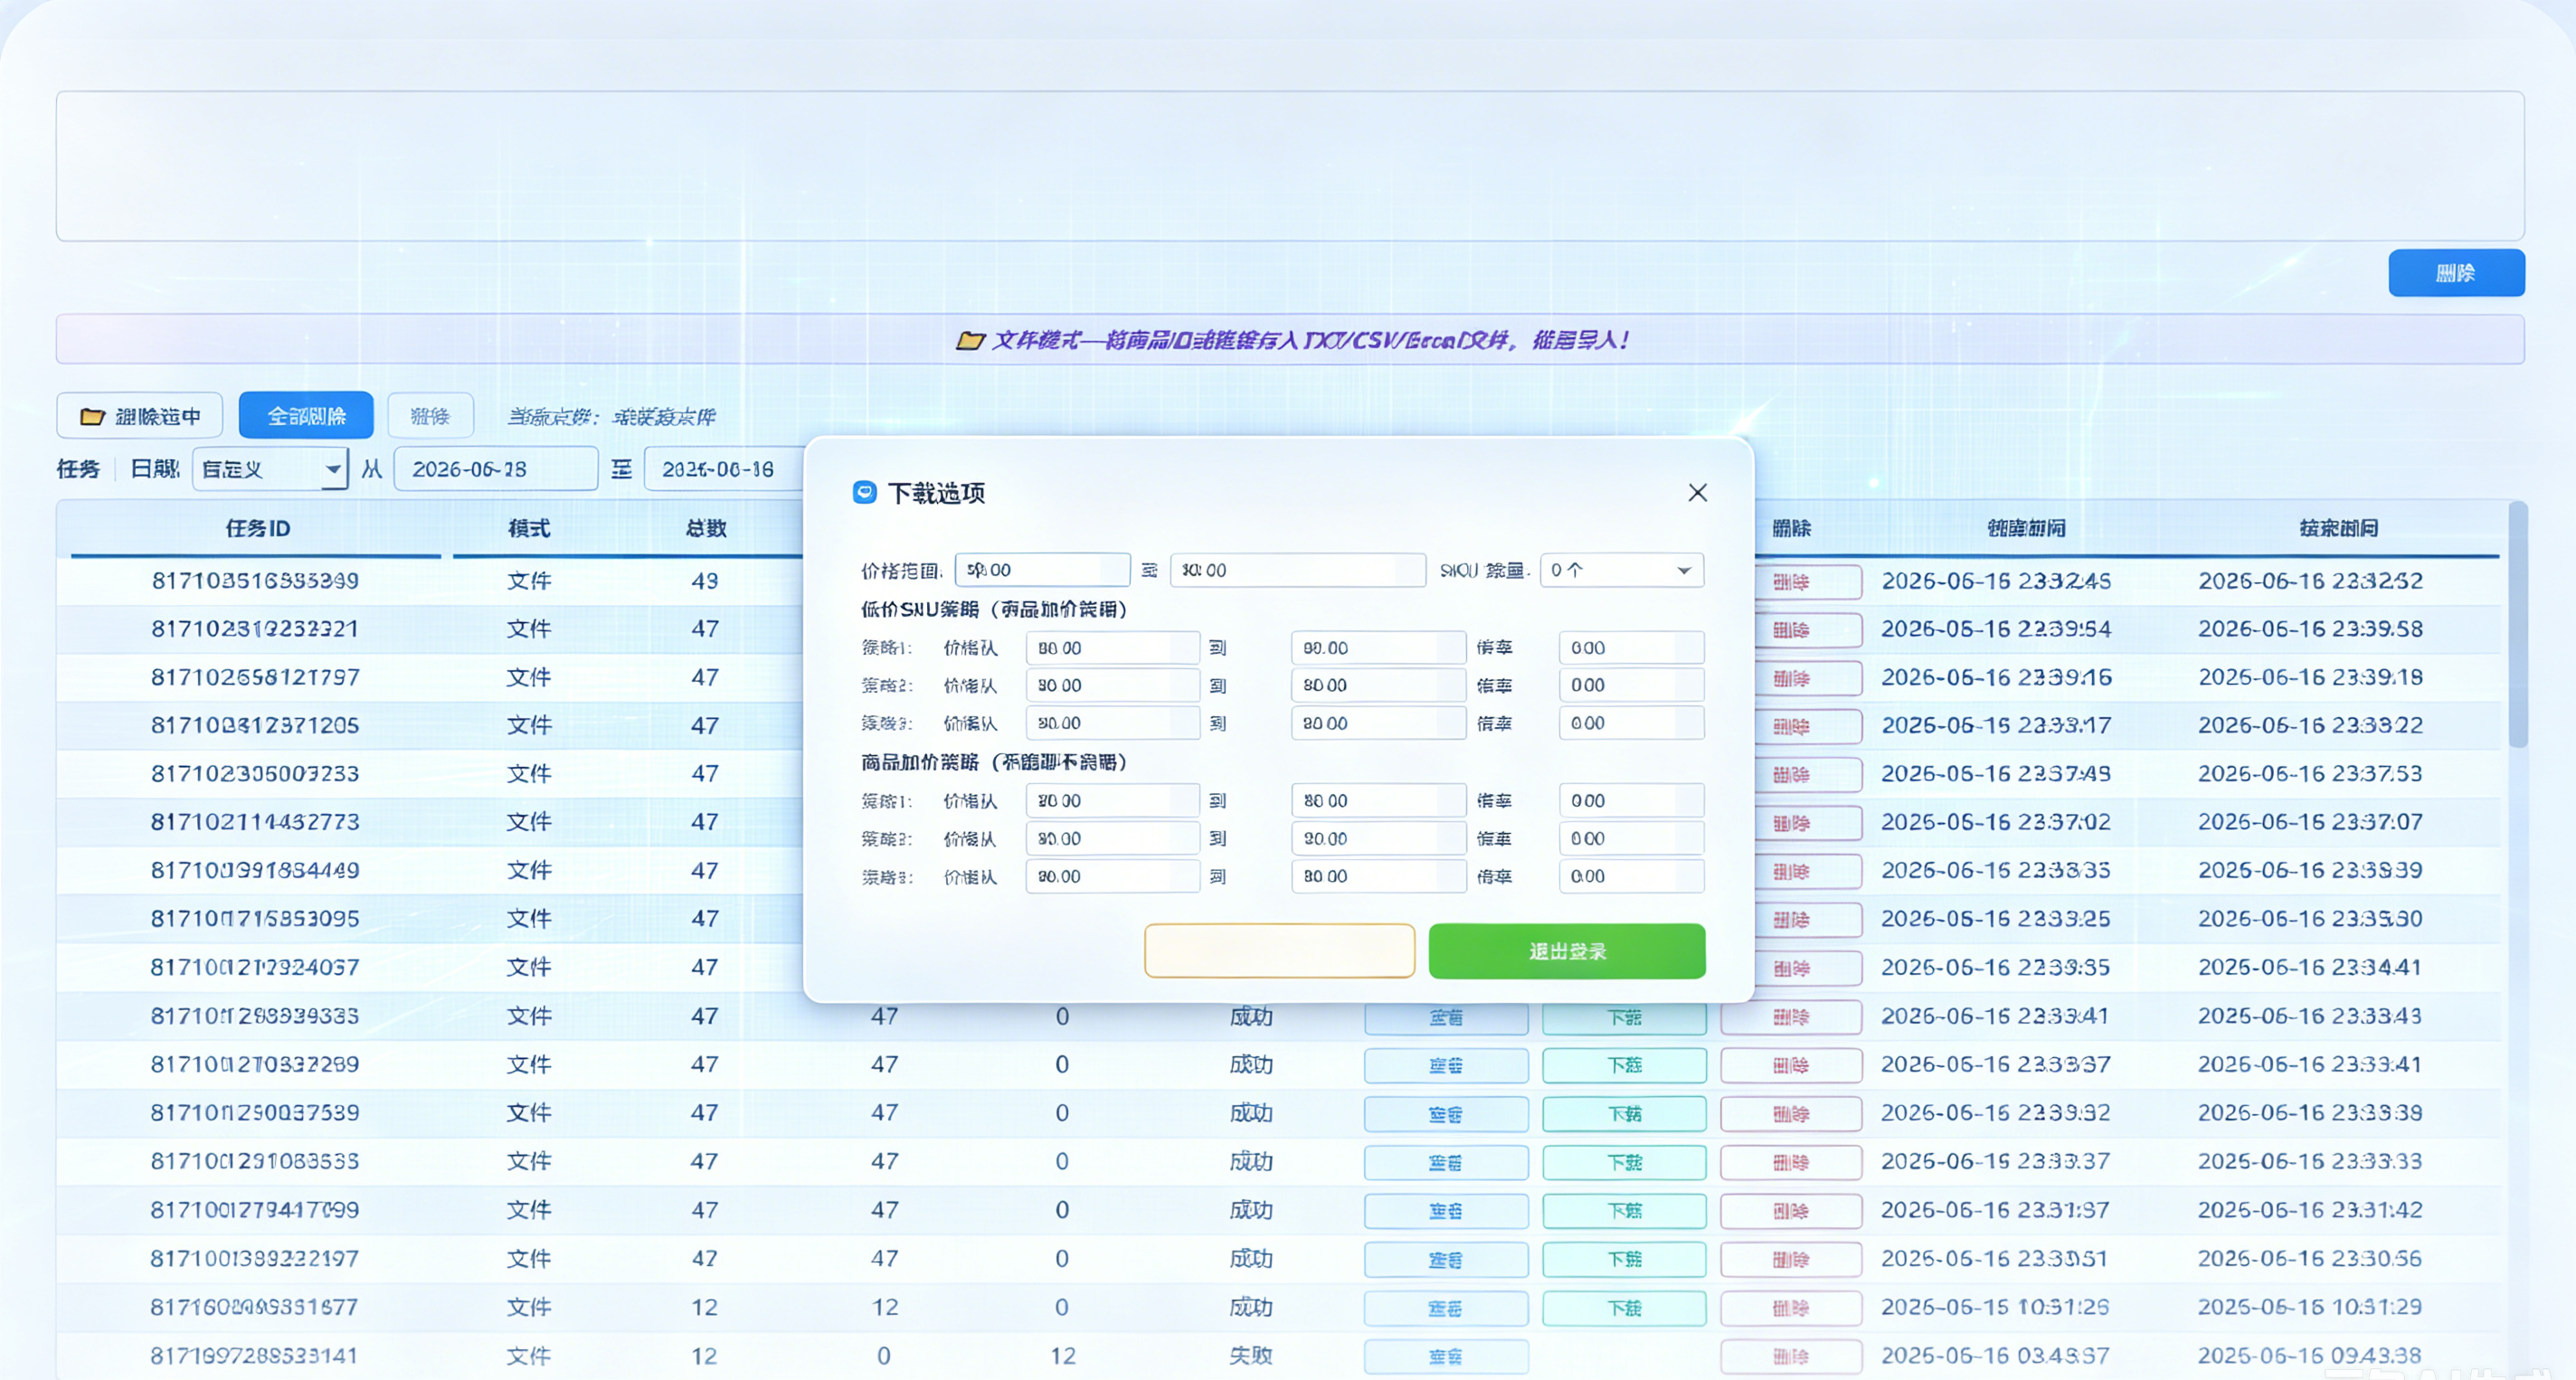Click 下载 in the row ending 23:31:42

point(1624,1211)
